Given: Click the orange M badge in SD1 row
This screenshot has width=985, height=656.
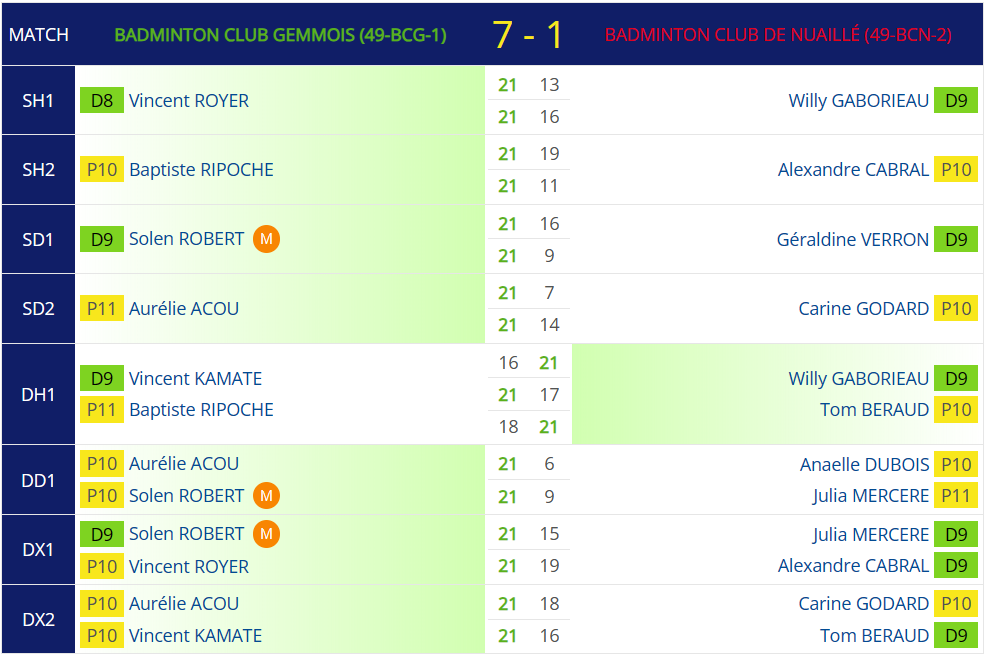Looking at the screenshot, I should click(x=266, y=239).
